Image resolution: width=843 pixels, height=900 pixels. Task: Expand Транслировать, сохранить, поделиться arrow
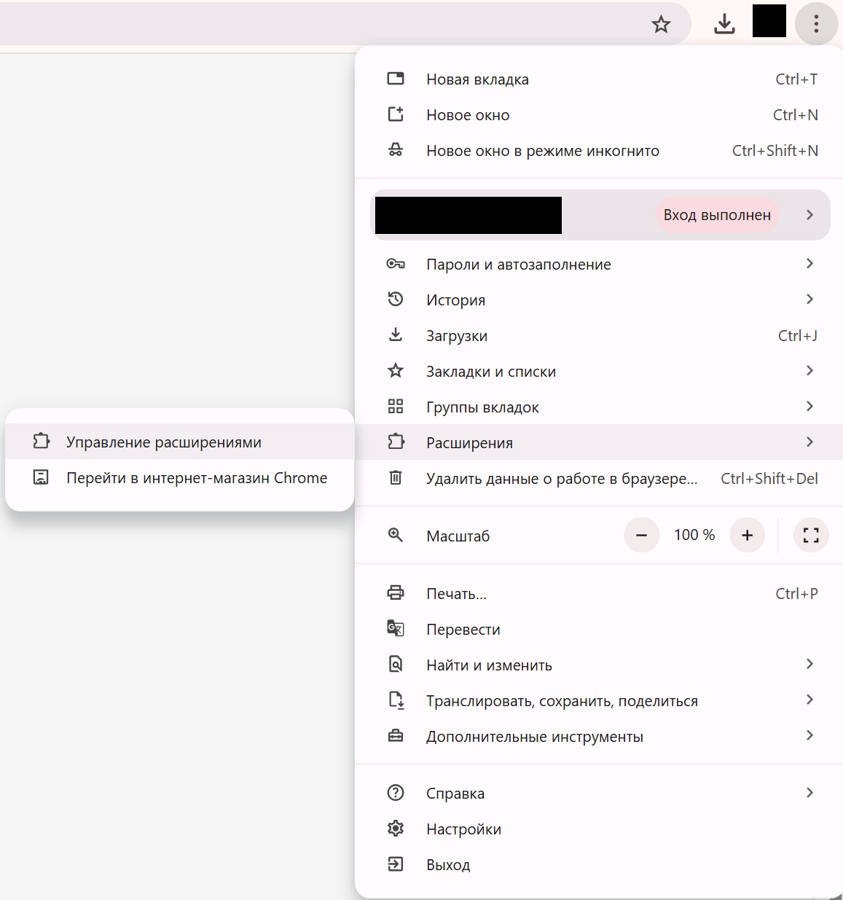(810, 700)
